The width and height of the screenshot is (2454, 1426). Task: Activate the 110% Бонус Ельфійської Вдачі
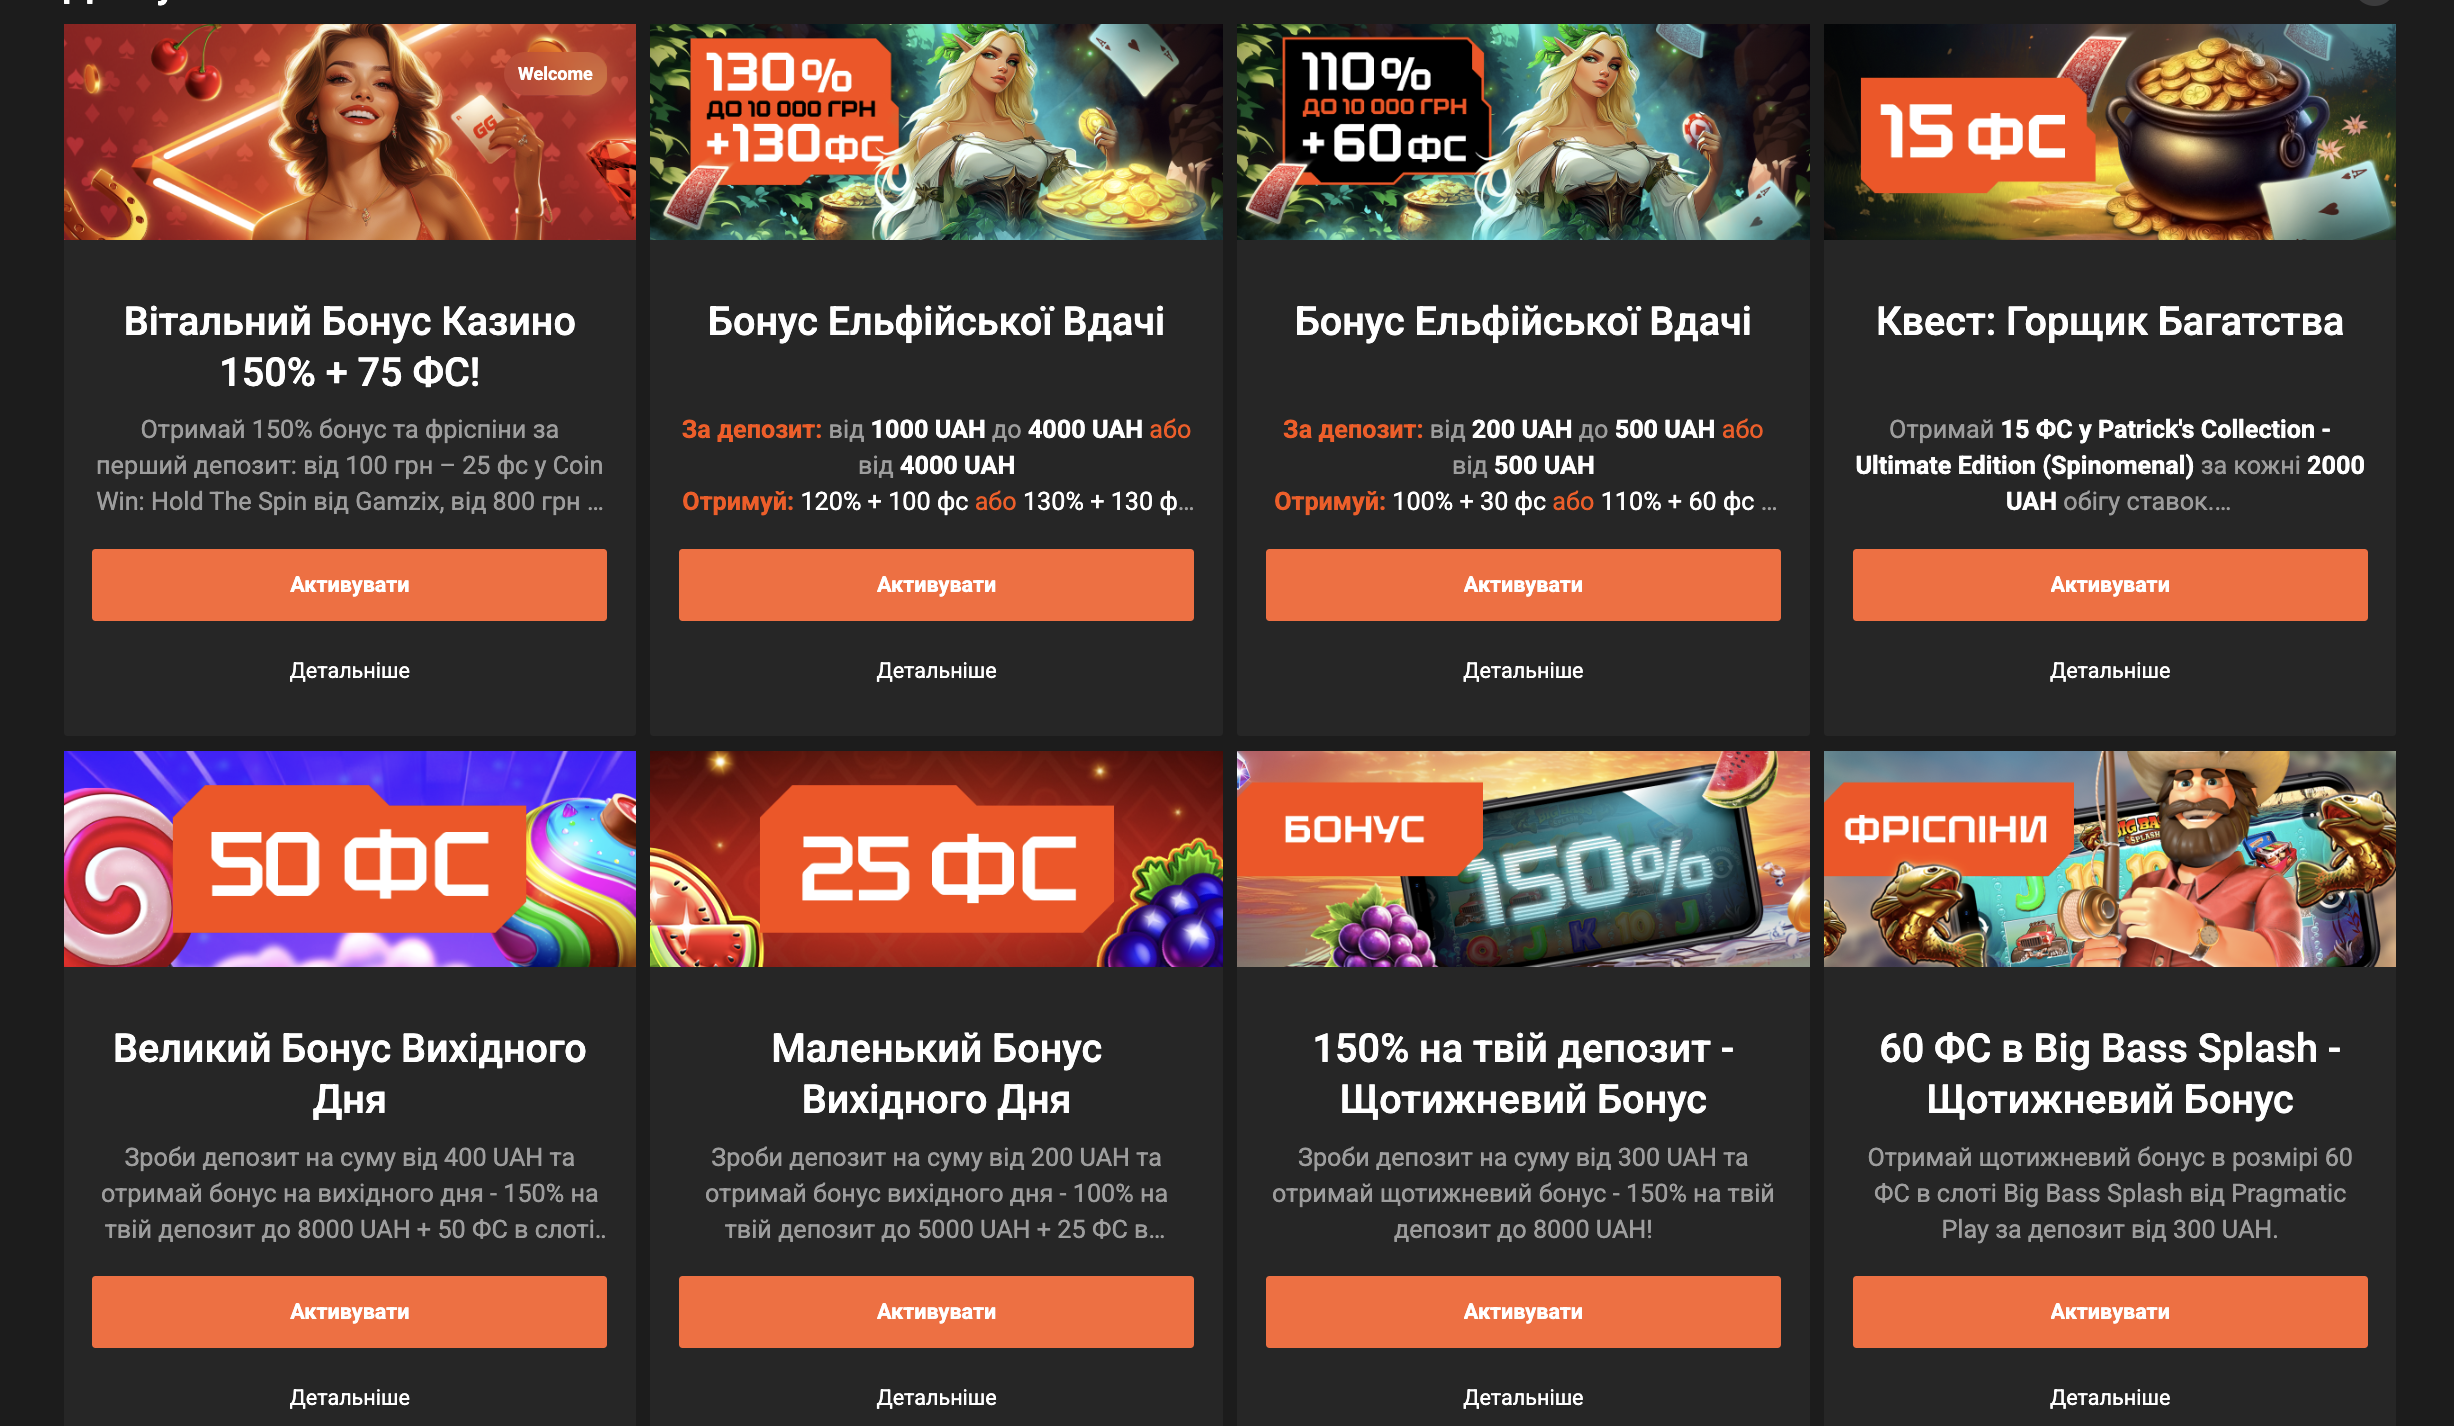point(1523,585)
